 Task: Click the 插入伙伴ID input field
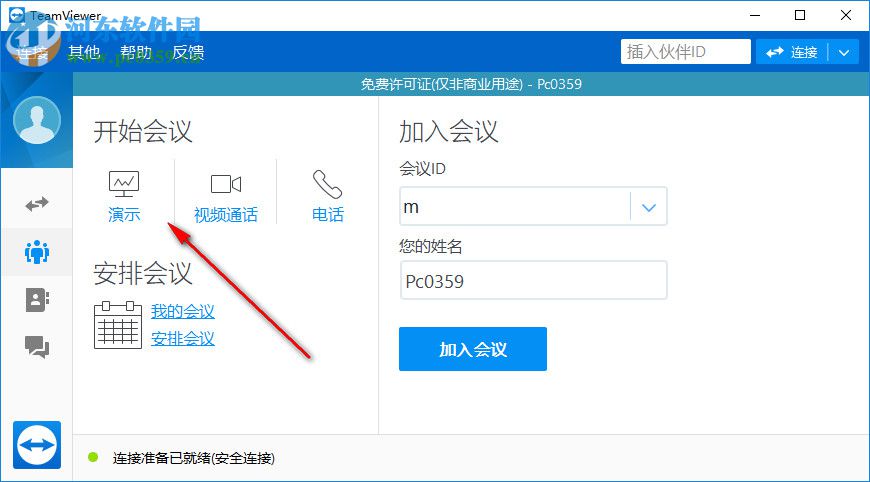pos(686,52)
